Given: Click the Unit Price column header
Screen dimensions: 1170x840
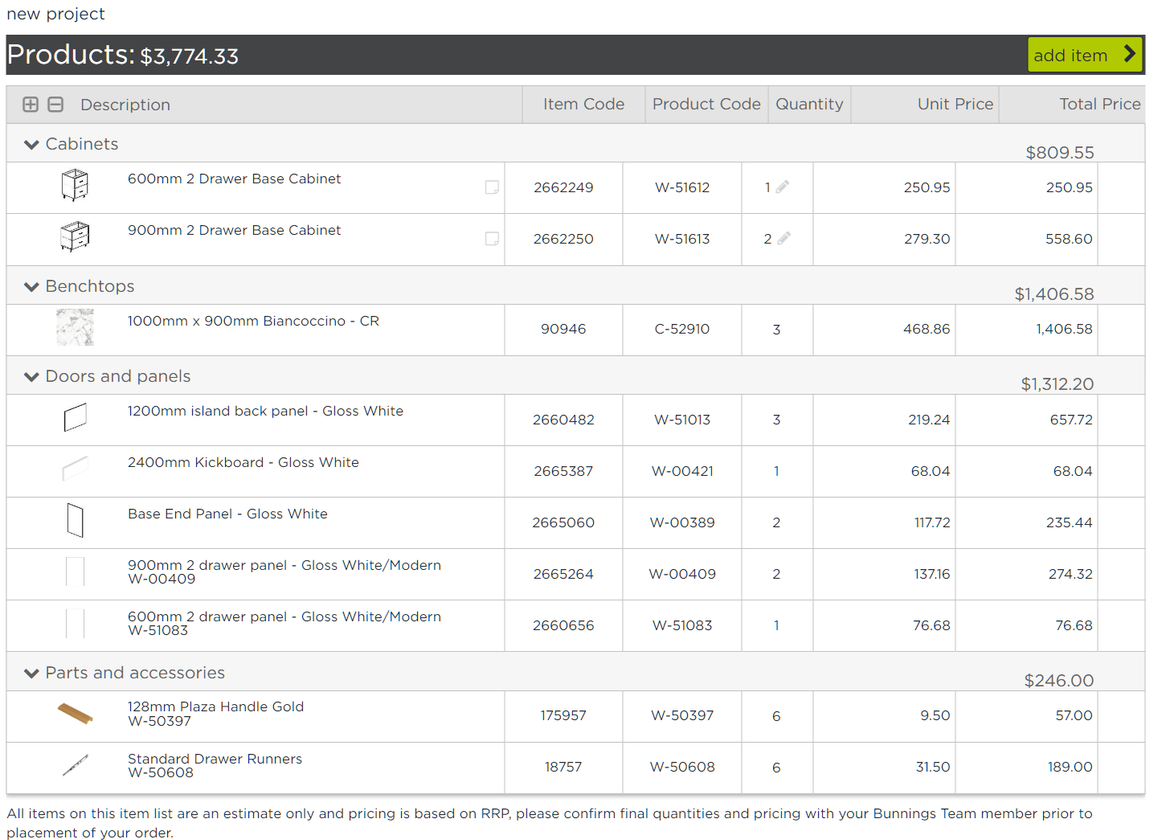Looking at the screenshot, I should (x=954, y=104).
